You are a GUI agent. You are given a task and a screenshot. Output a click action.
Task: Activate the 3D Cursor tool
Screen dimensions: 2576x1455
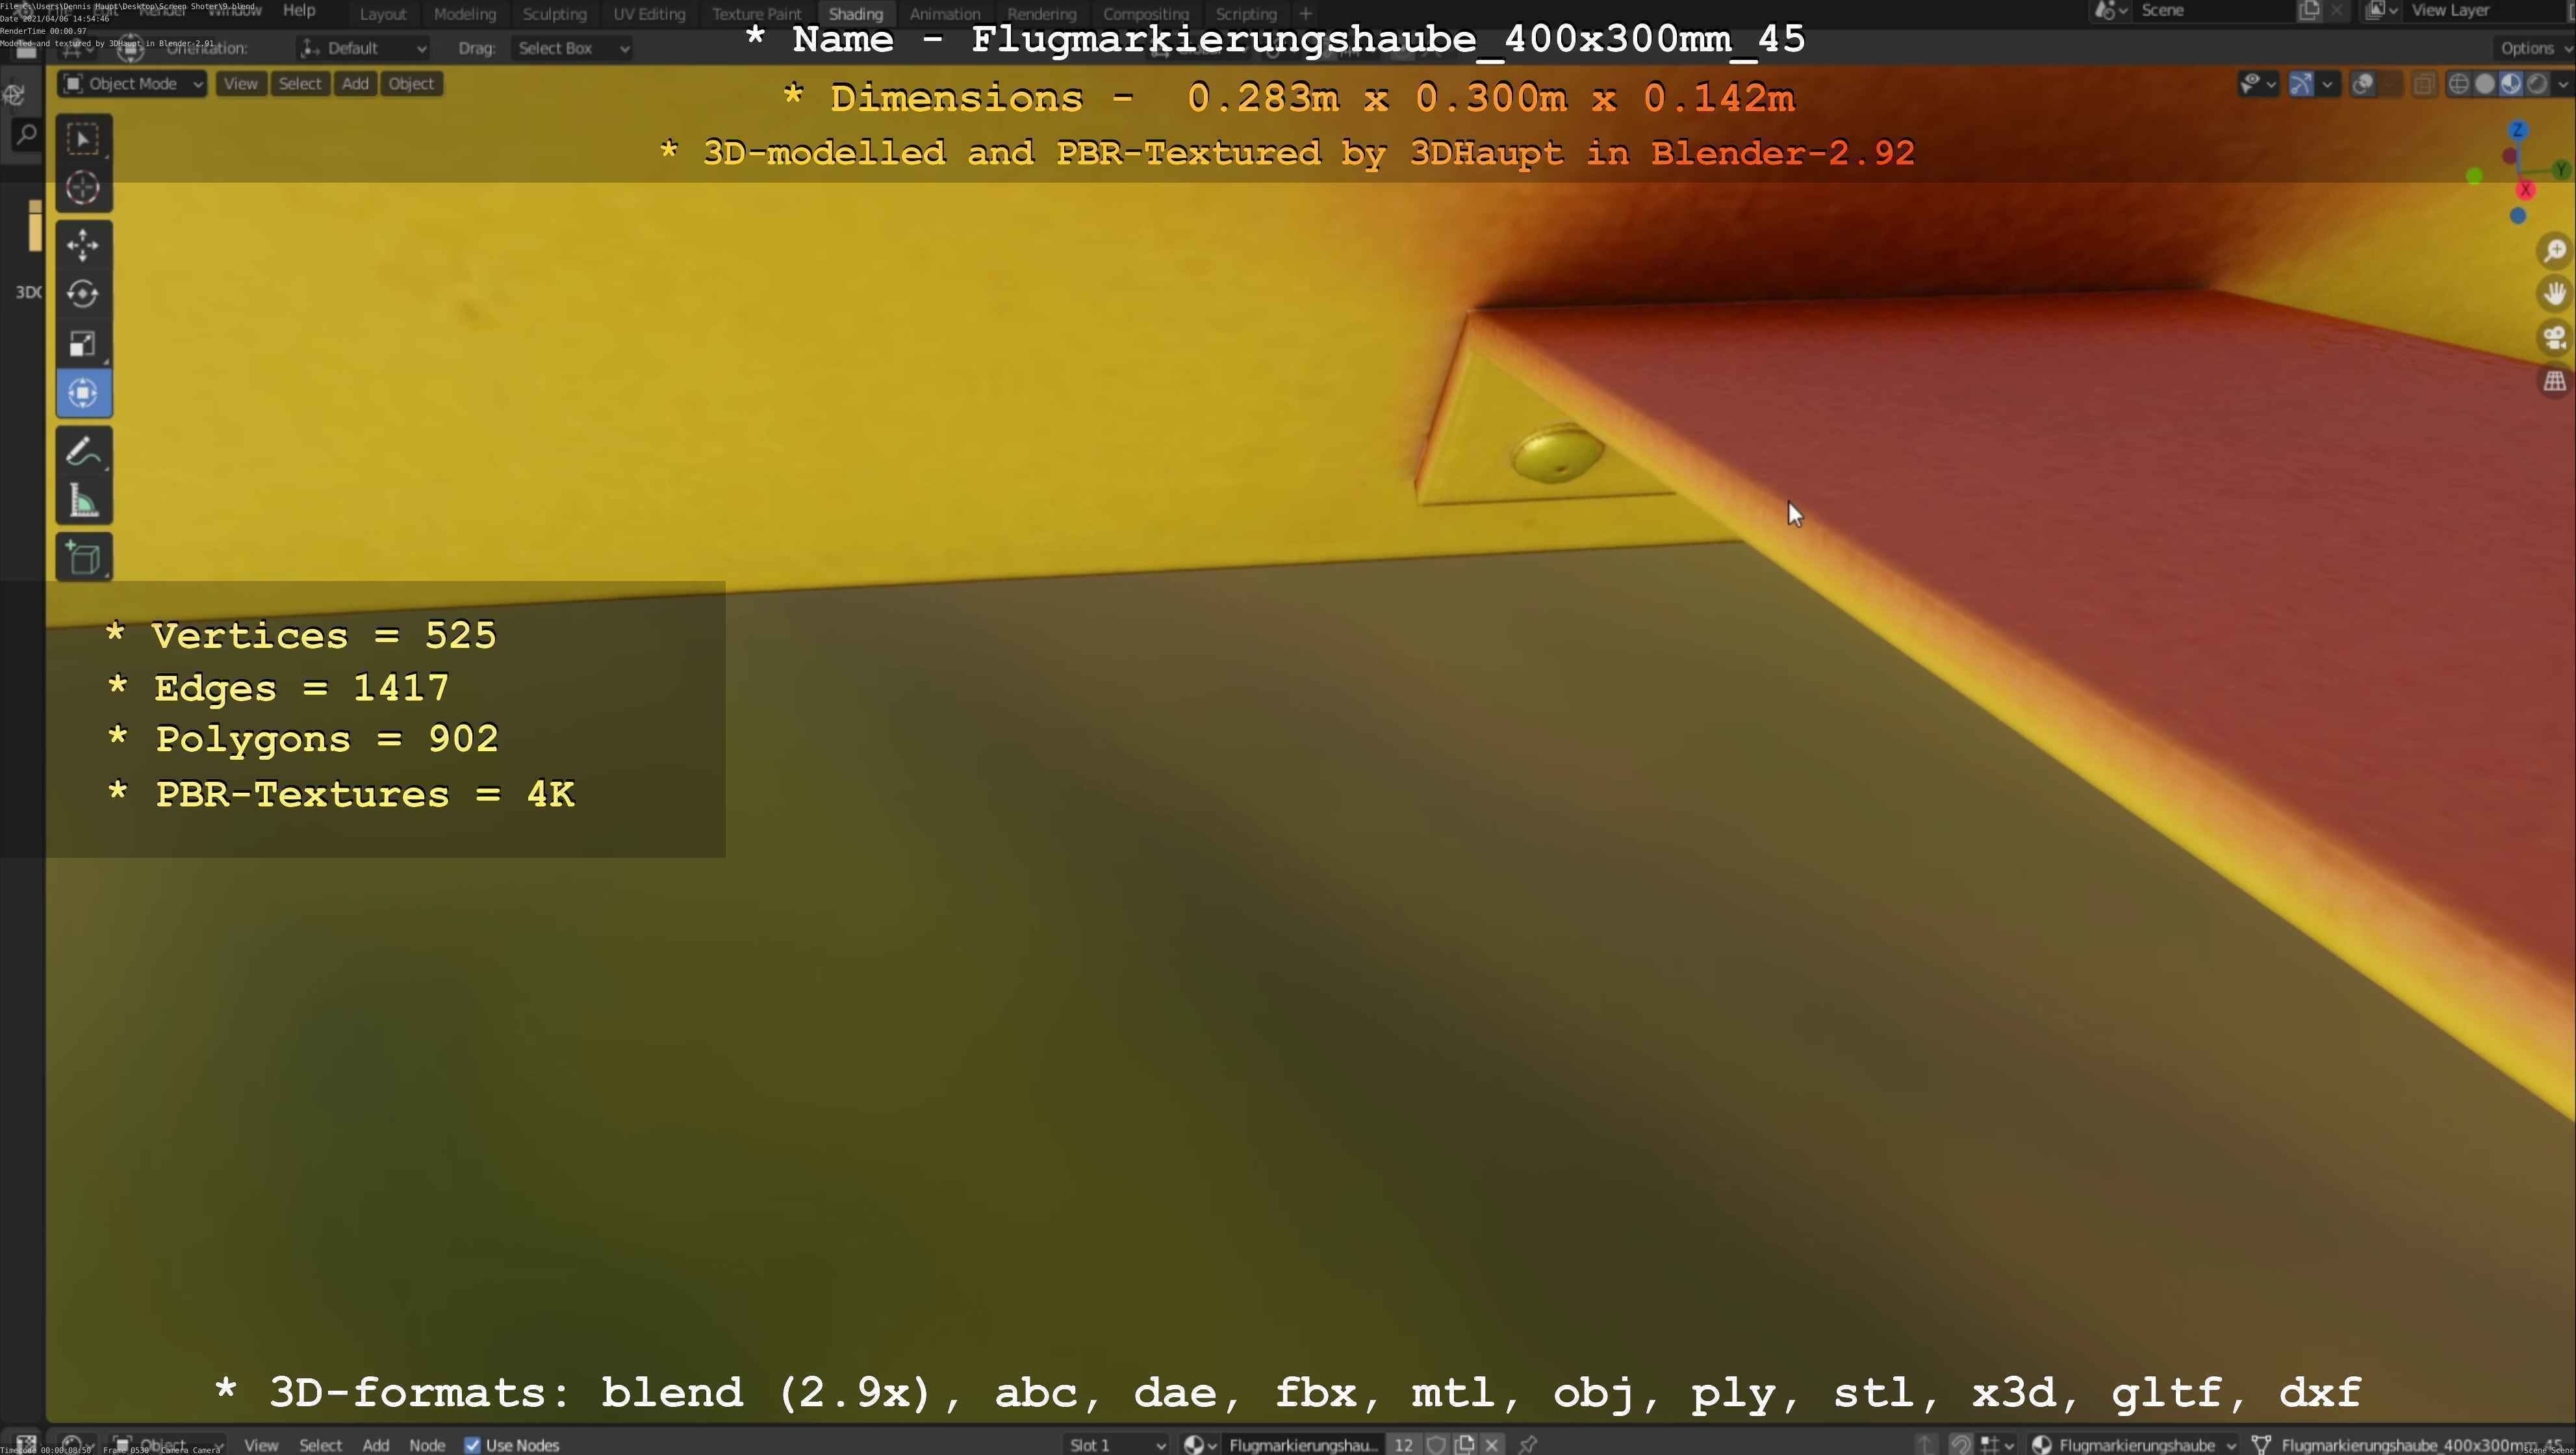pos(83,188)
